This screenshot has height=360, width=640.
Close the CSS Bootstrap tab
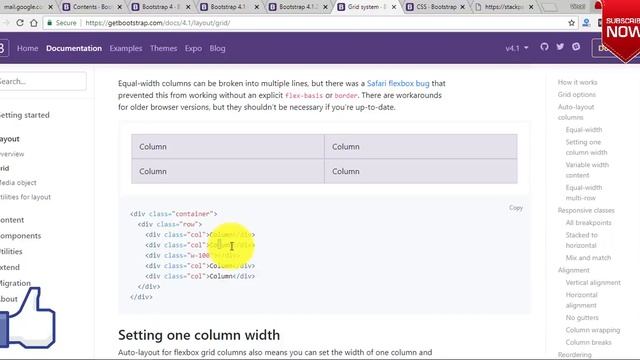462,7
